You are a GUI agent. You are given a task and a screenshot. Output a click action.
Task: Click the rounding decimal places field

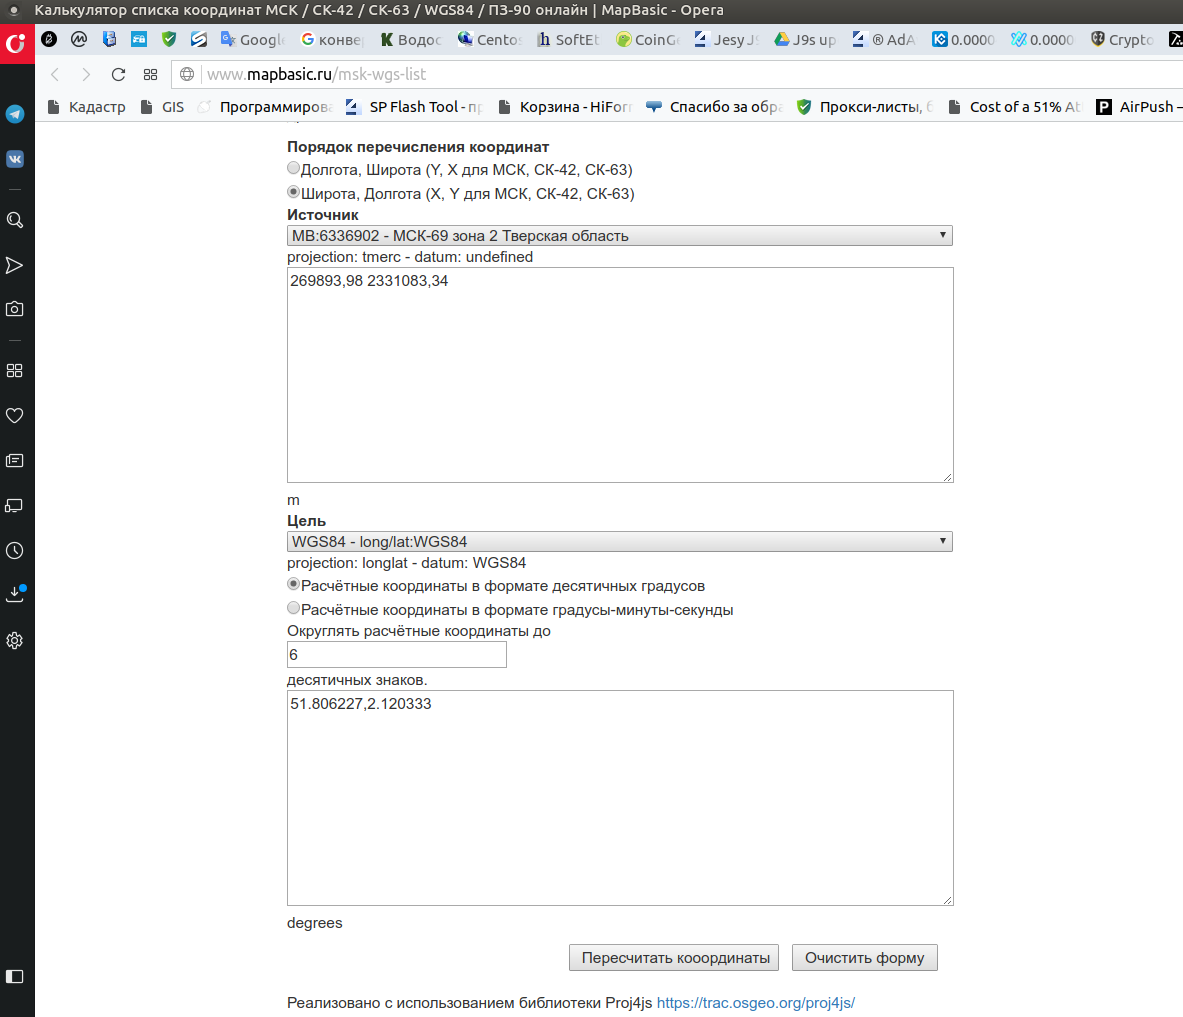click(397, 654)
